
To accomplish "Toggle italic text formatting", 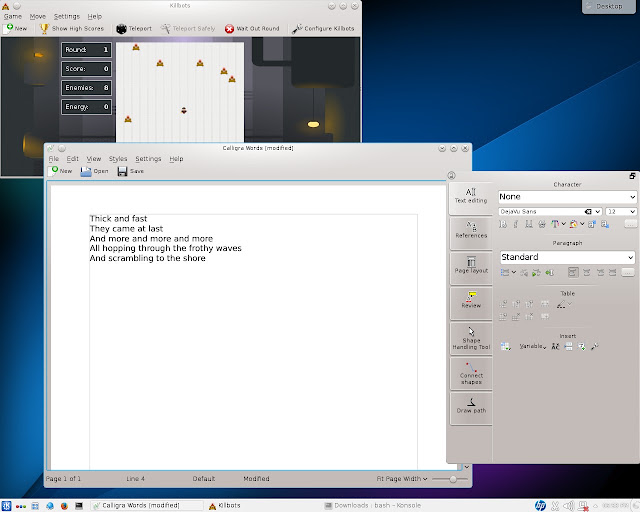I will pos(516,224).
